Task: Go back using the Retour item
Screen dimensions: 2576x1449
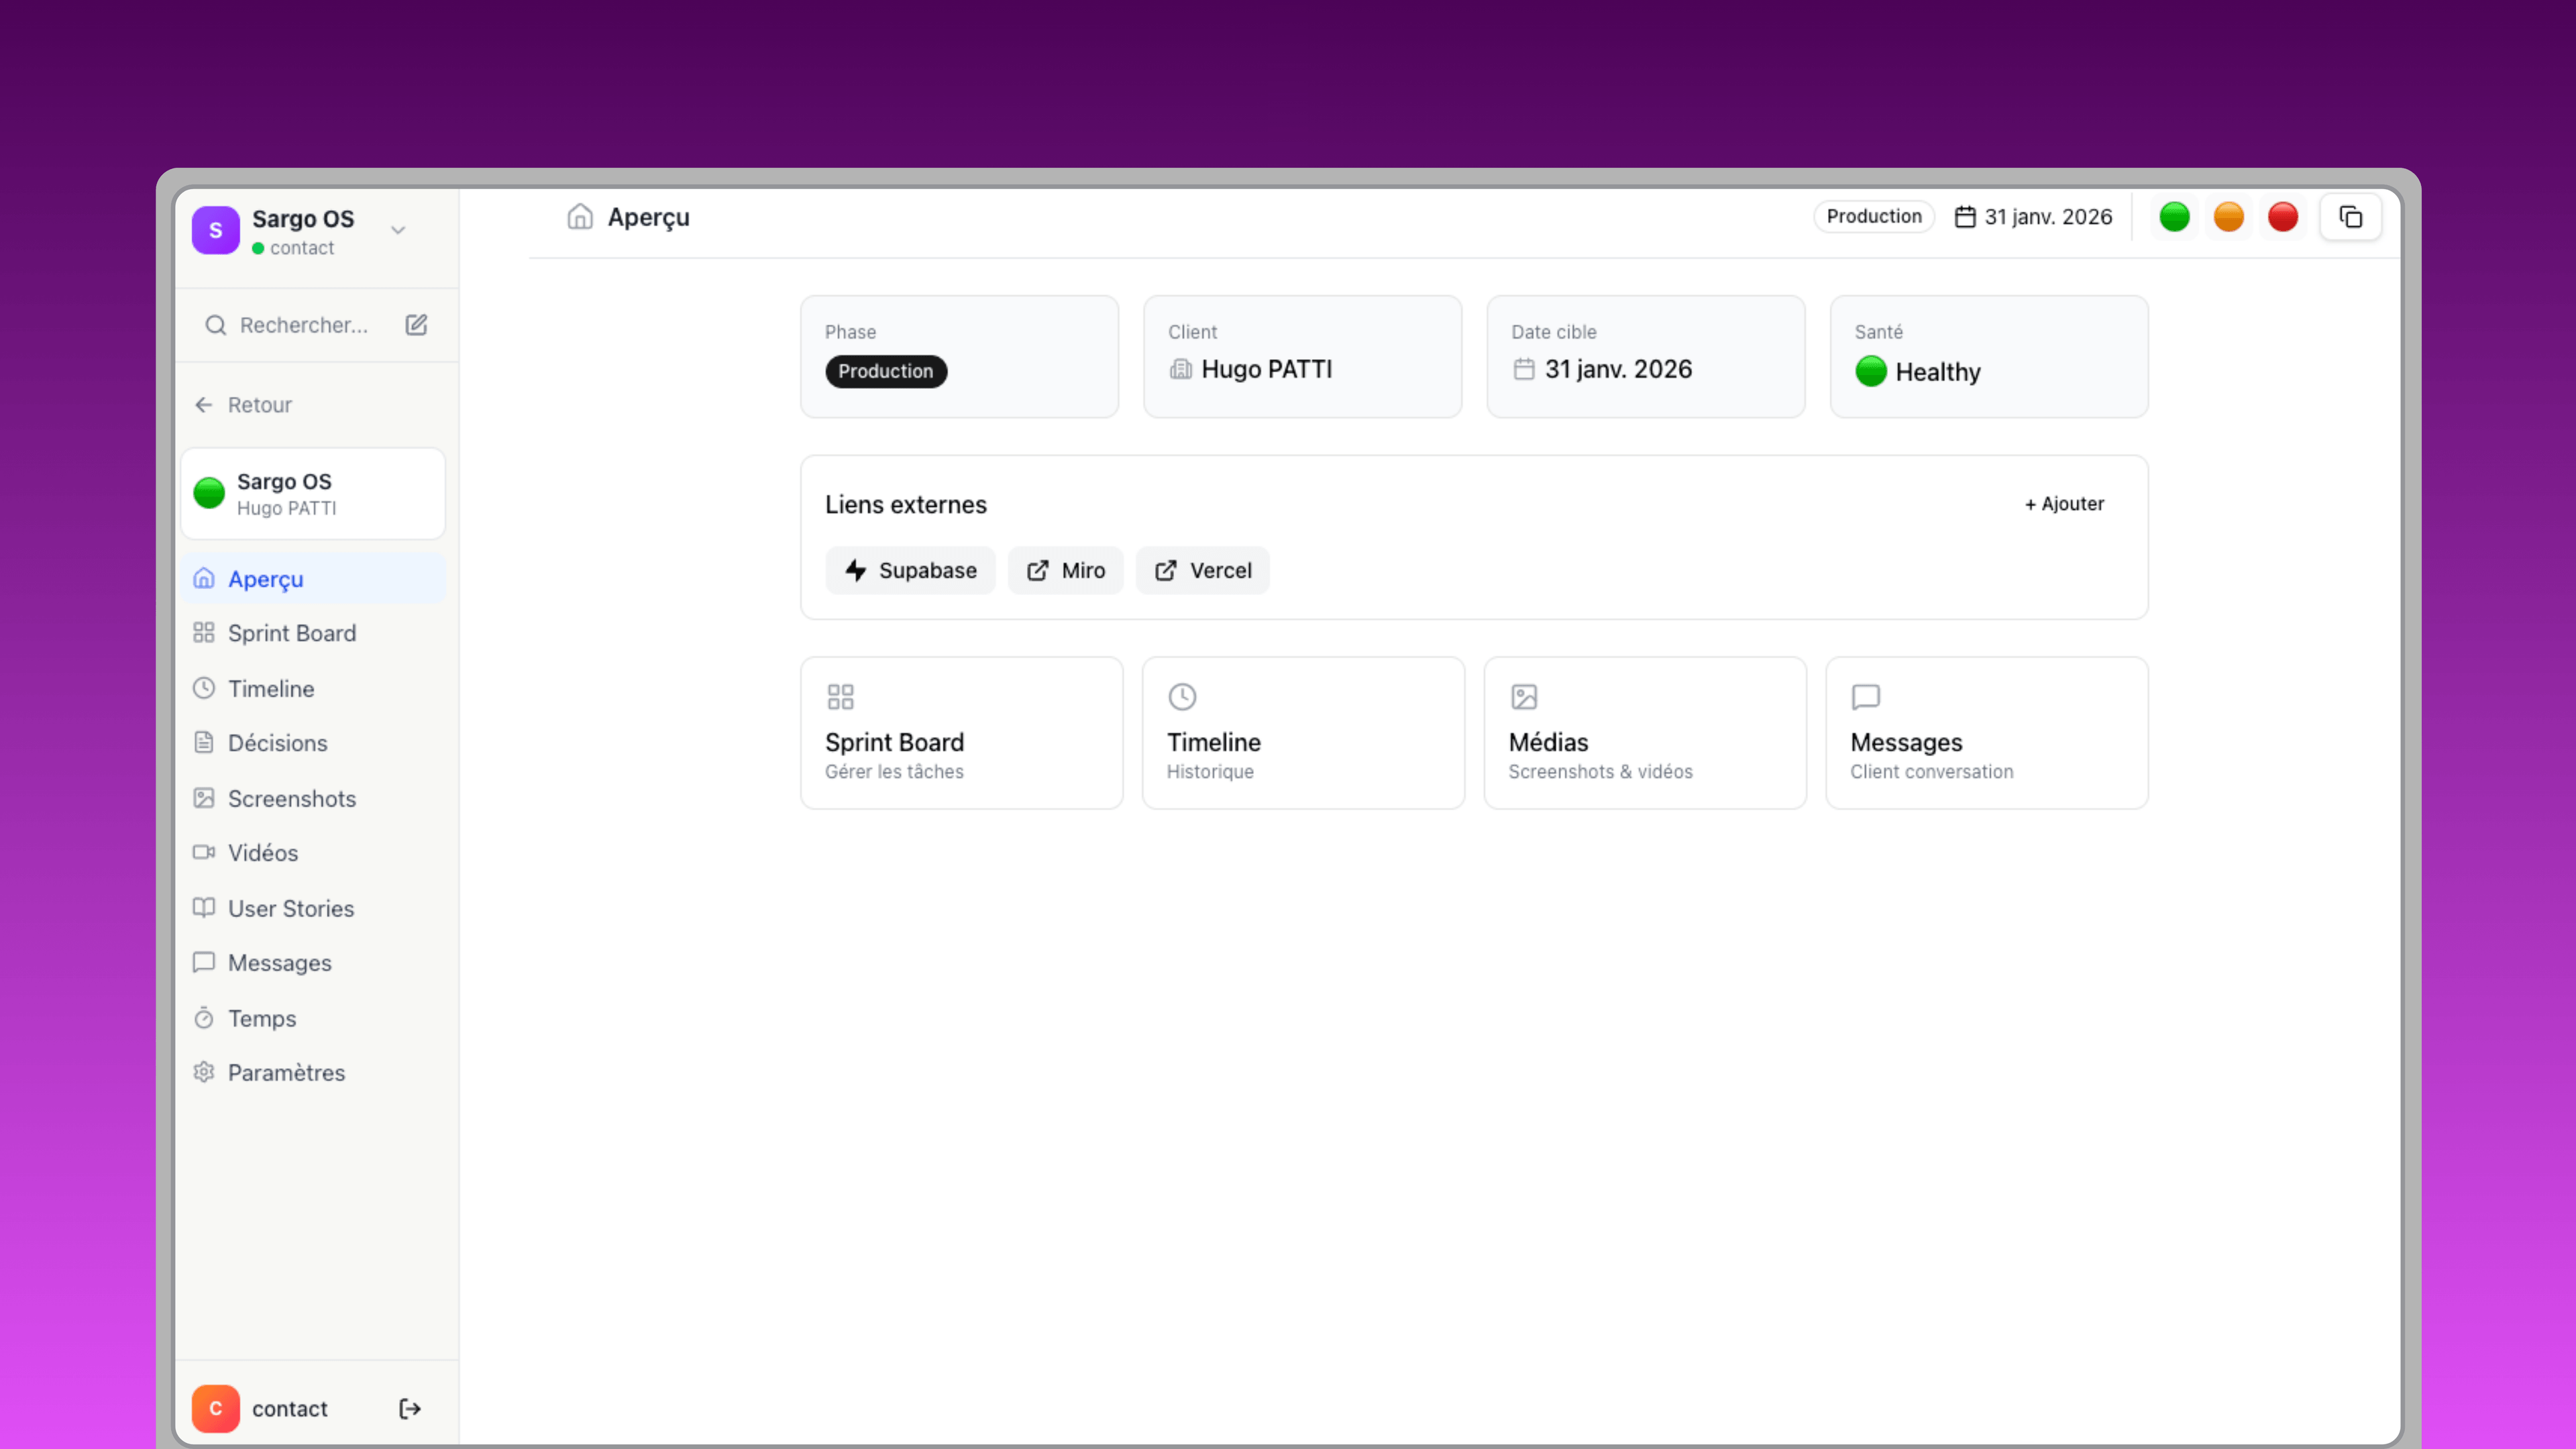Action: pyautogui.click(x=259, y=404)
